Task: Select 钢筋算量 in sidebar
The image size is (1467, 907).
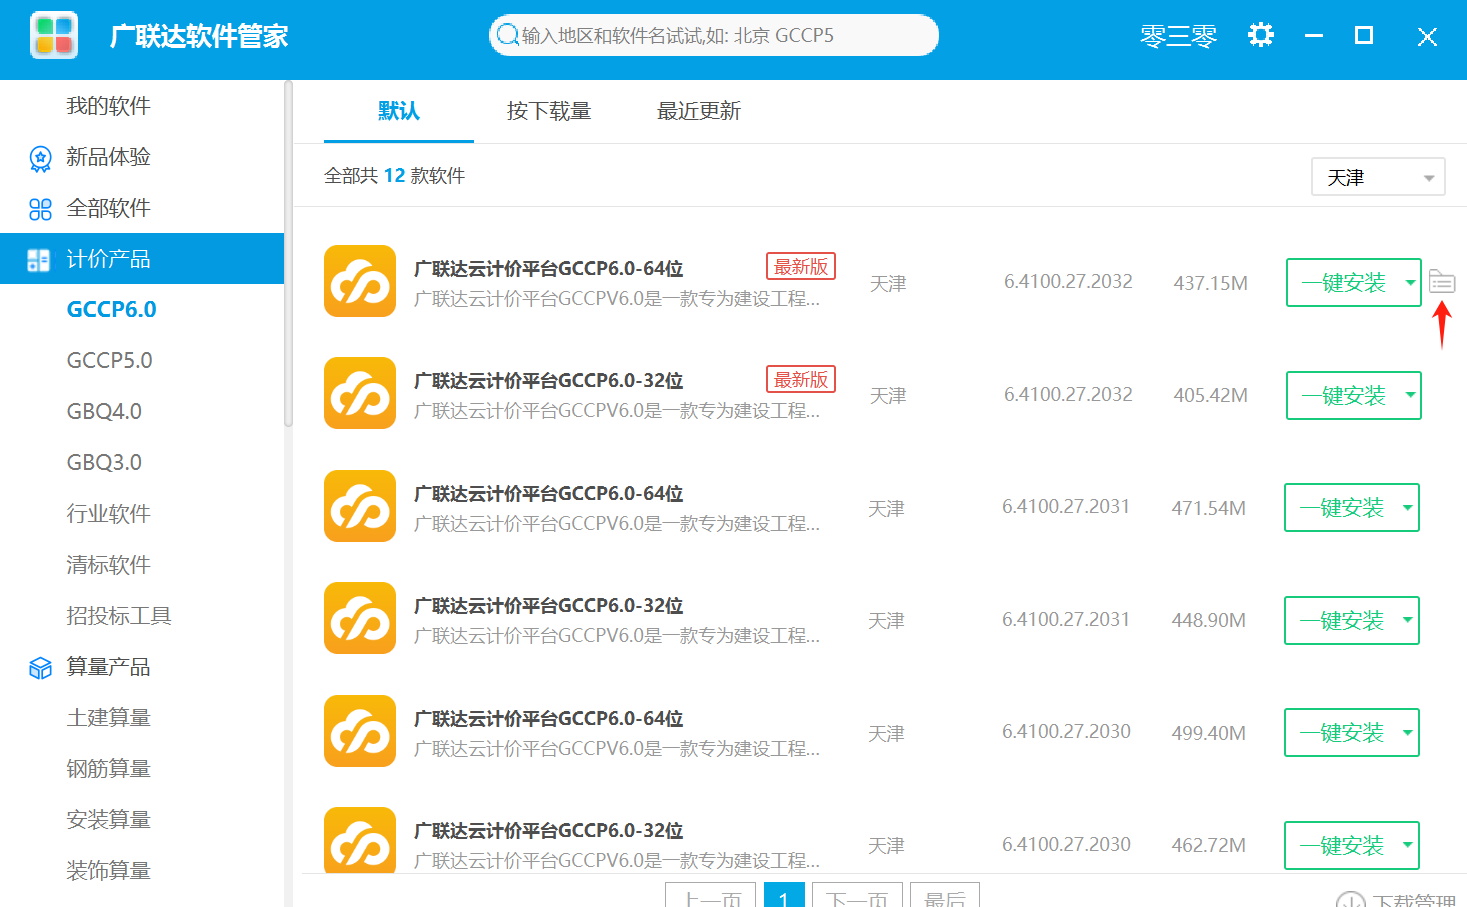Action: [x=108, y=769]
